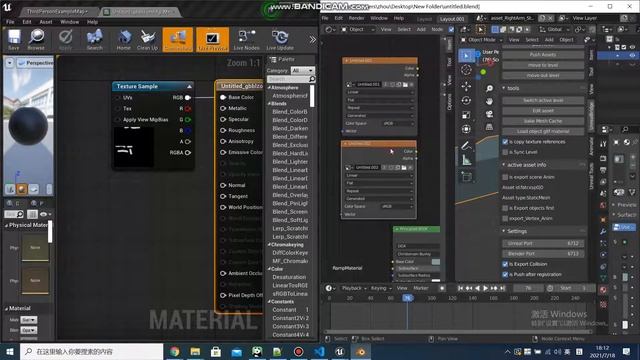
Task: Open the Object dropdown in node editor header
Action: click(x=358, y=29)
